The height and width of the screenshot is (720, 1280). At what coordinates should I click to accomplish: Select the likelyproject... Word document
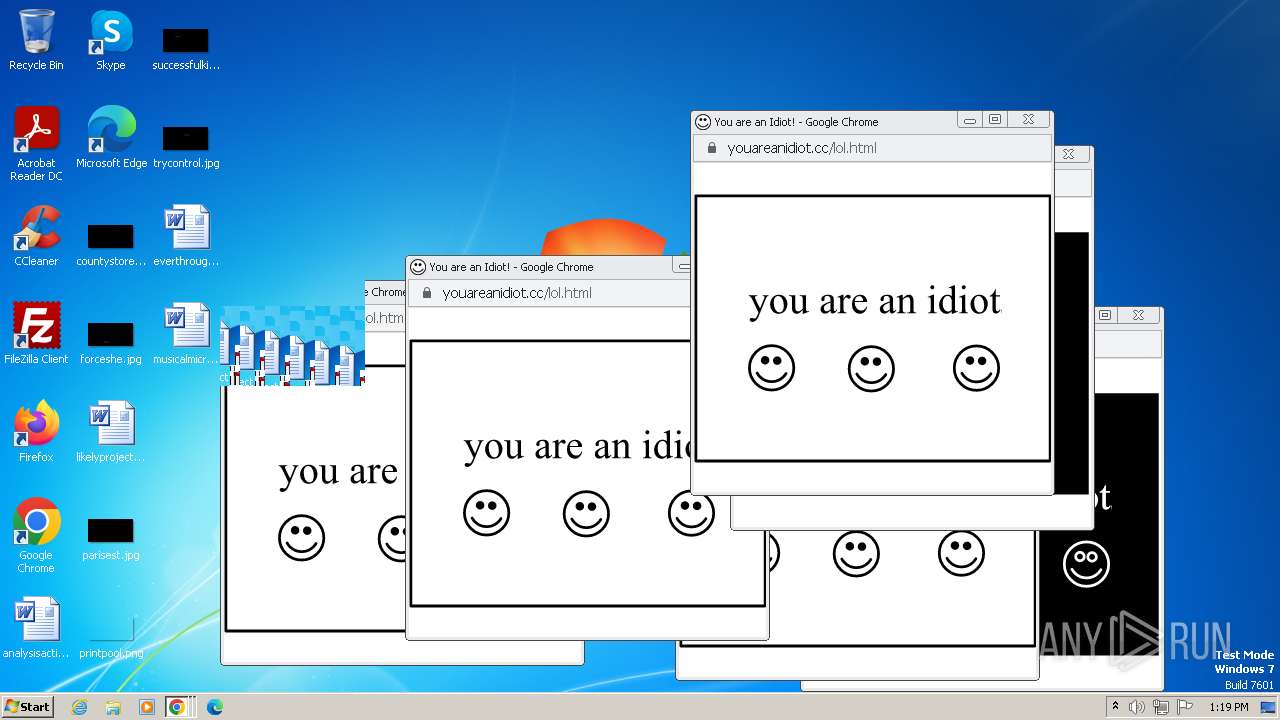point(110,432)
